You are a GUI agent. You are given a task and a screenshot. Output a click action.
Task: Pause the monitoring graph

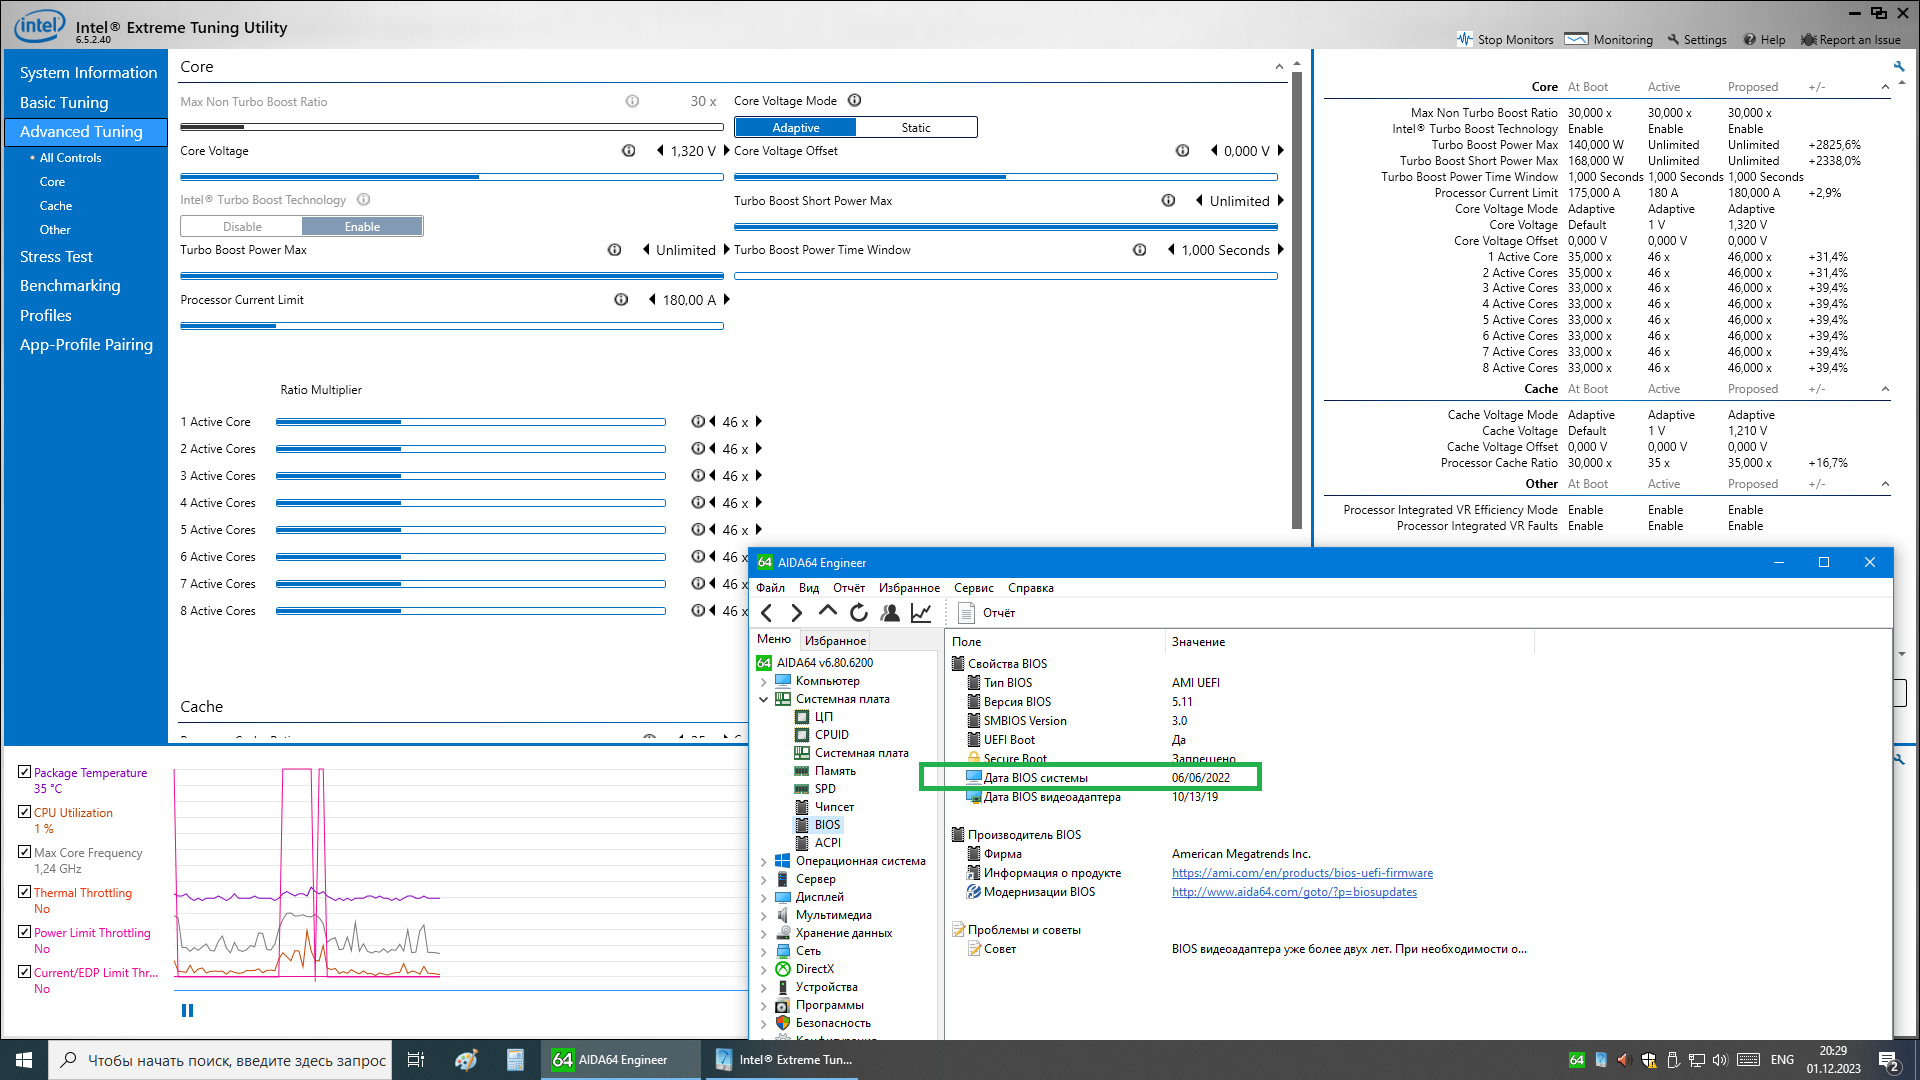187,1011
